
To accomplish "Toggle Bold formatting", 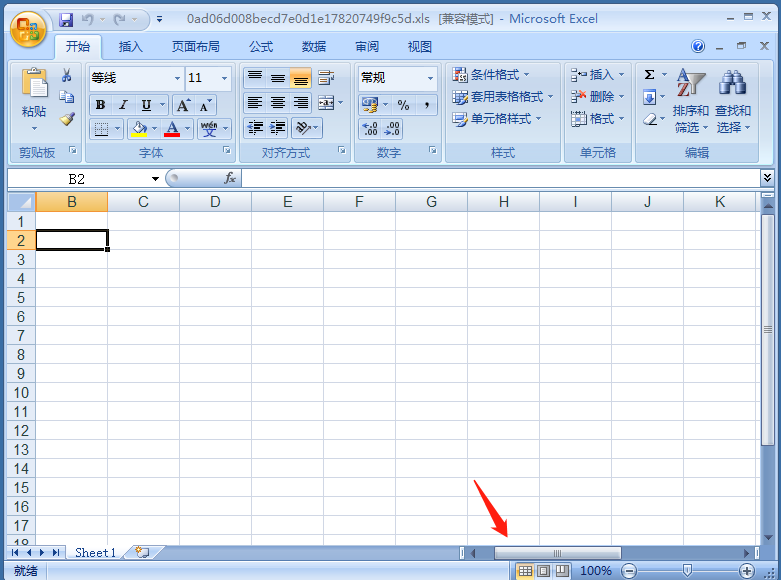I will (x=101, y=105).
